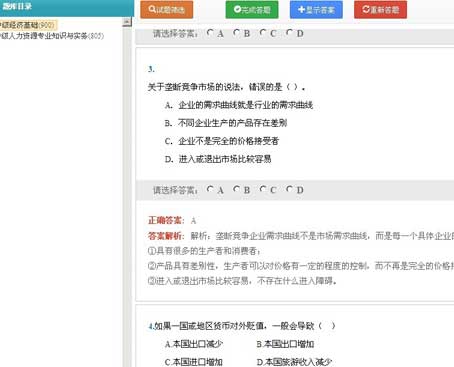
Task: Click the 题库目录 sidebar header
Action: pyautogui.click(x=67, y=7)
